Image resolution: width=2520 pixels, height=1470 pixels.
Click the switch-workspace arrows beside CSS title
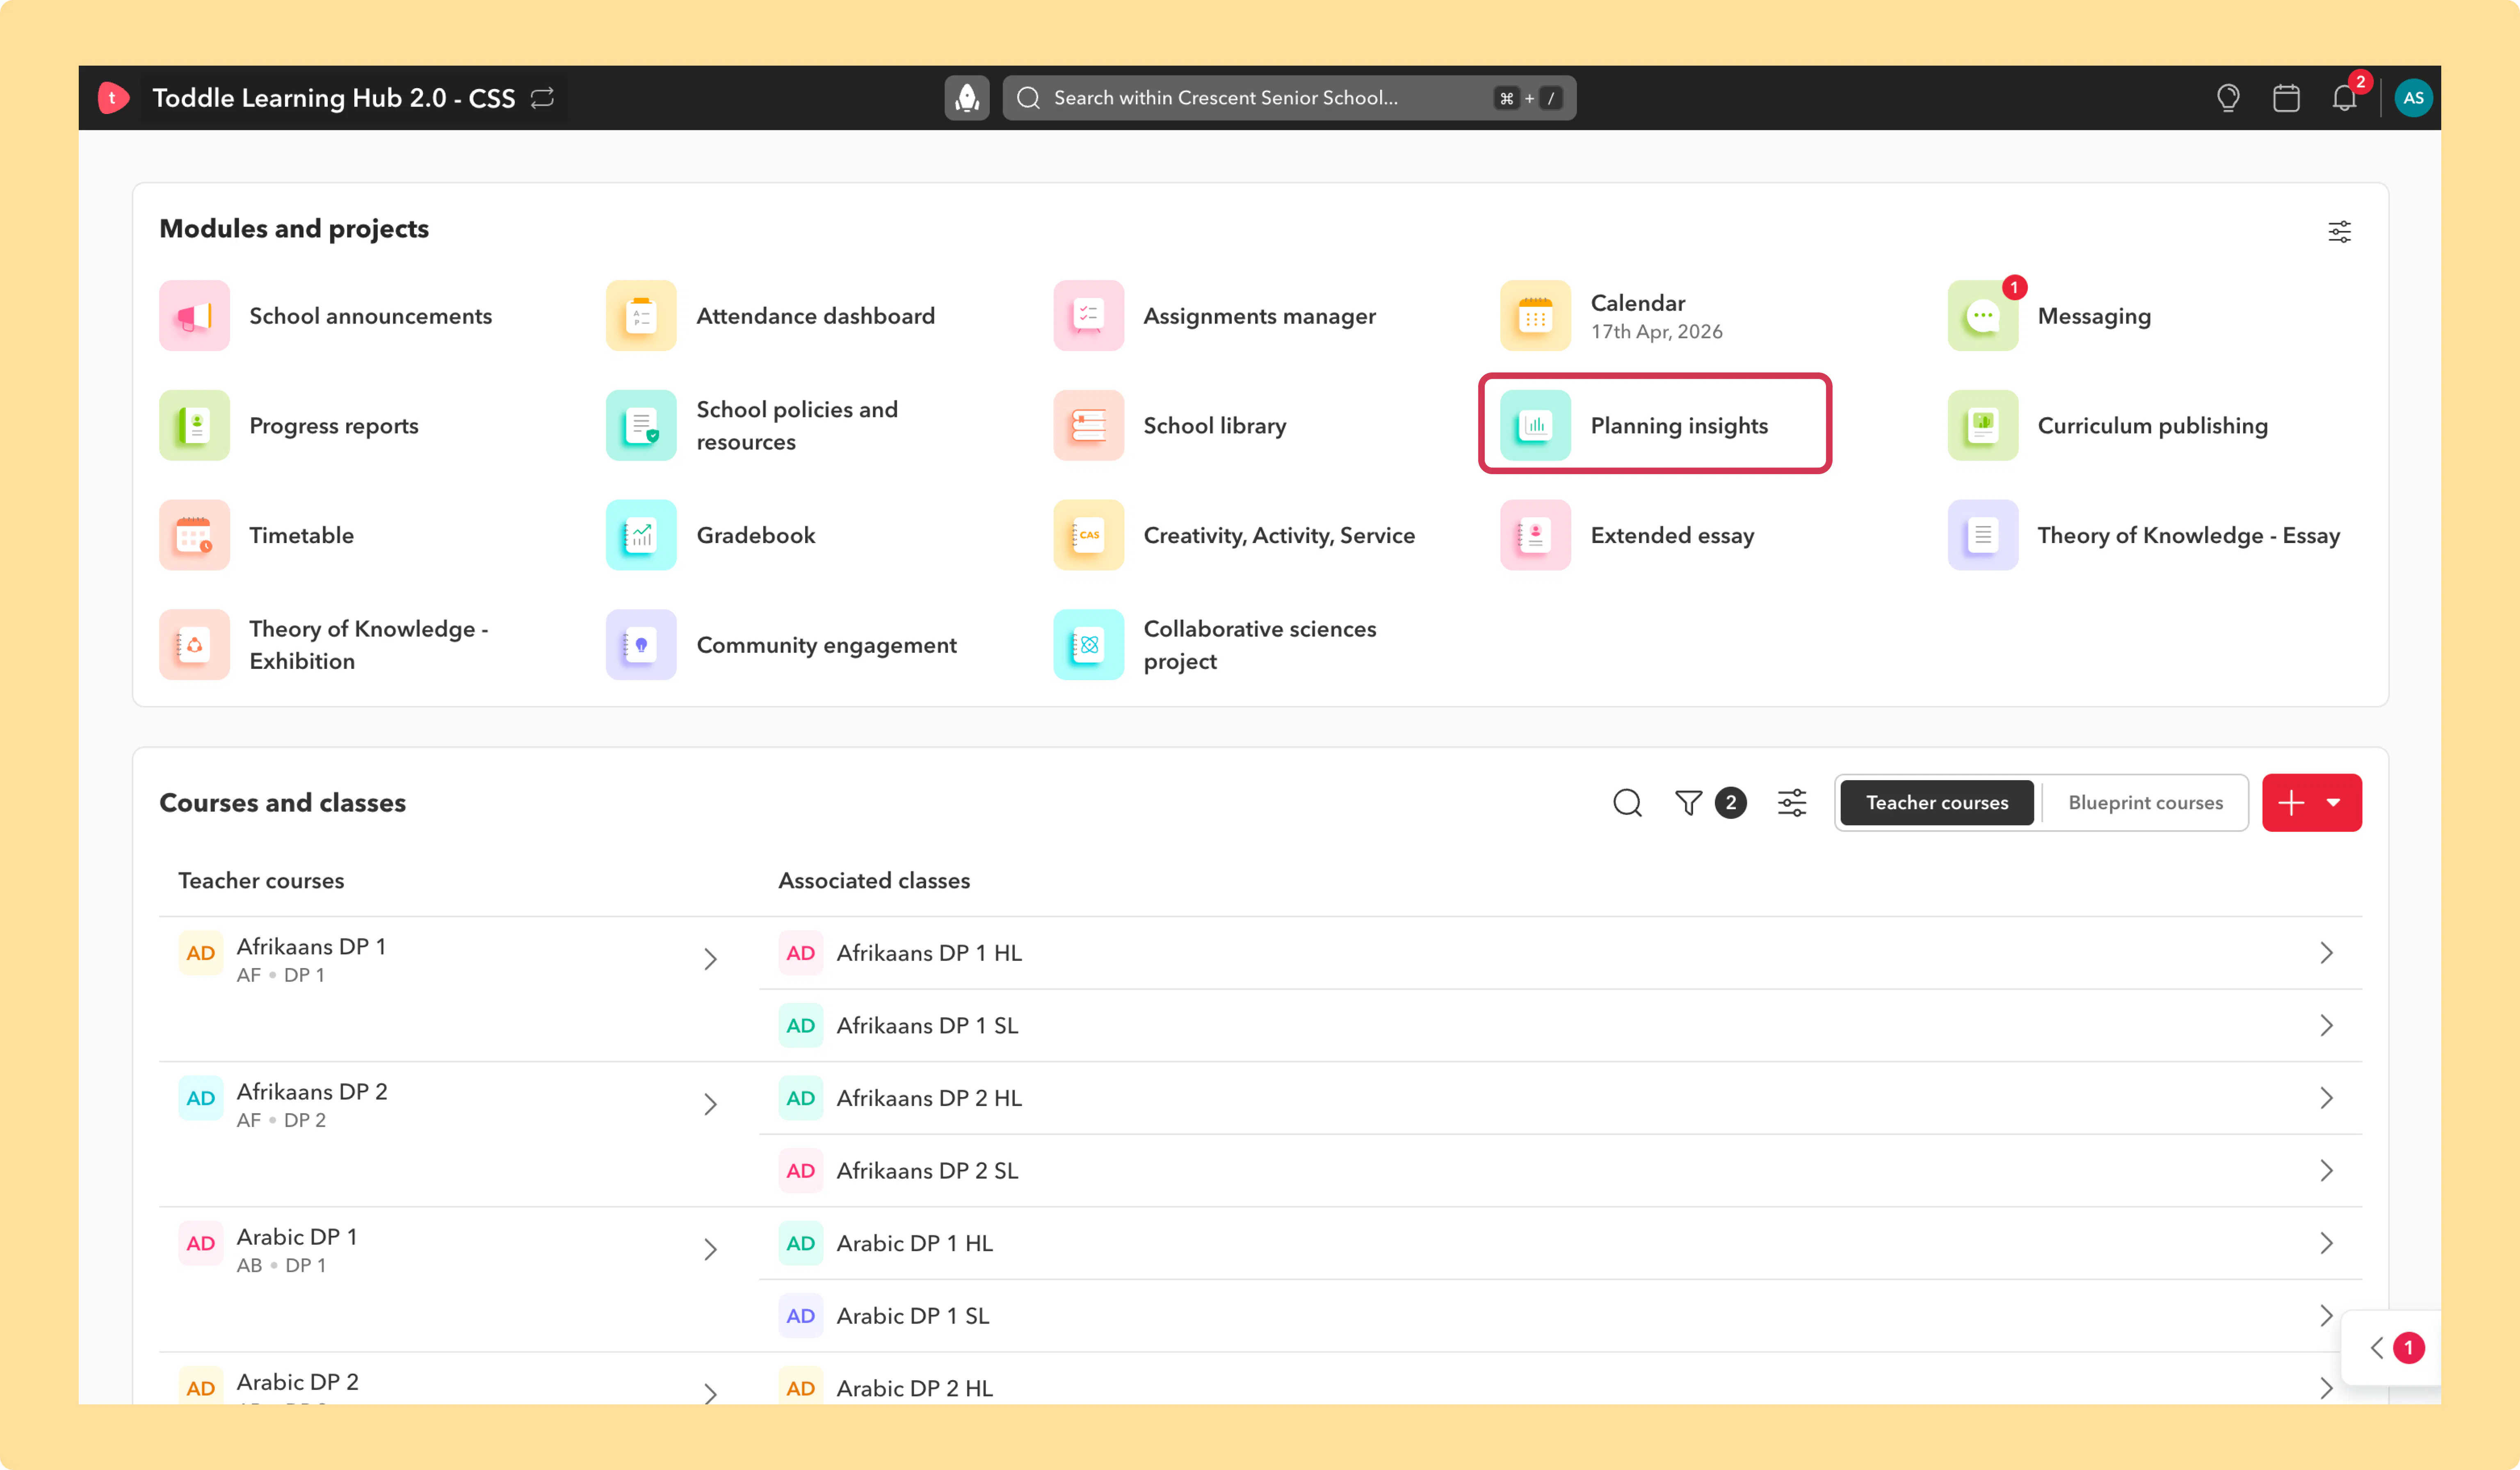542,98
